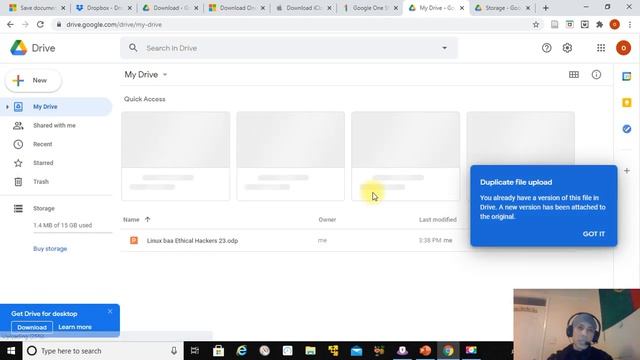Expand the My Drive folder tree arrow
The height and width of the screenshot is (360, 640).
pos(7,107)
